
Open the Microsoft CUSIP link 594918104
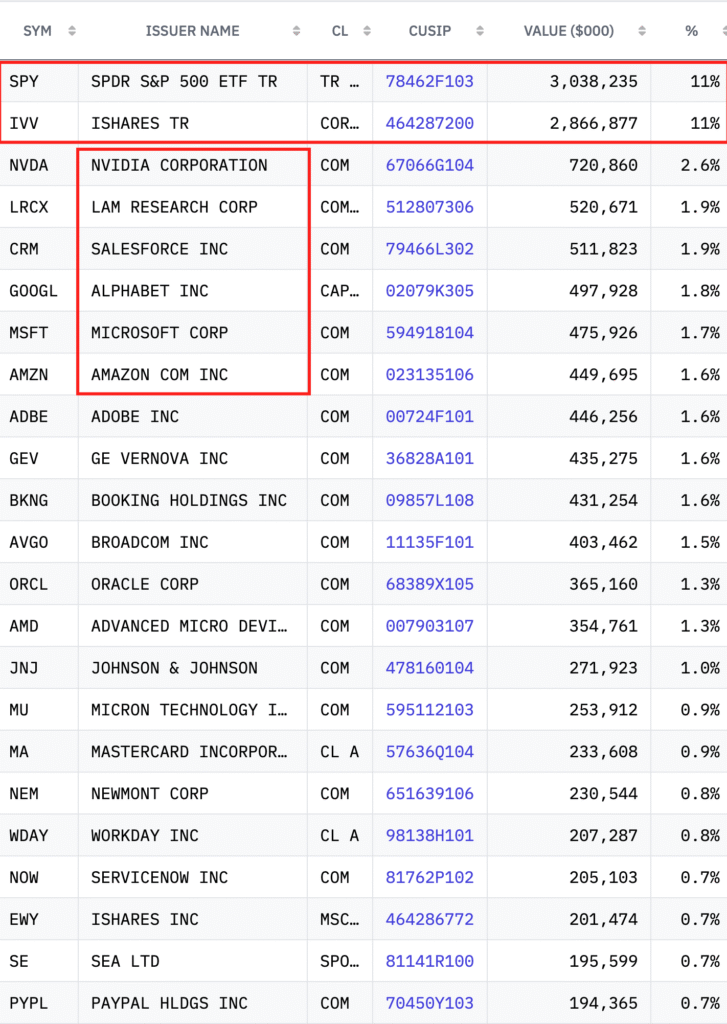pyautogui.click(x=429, y=333)
